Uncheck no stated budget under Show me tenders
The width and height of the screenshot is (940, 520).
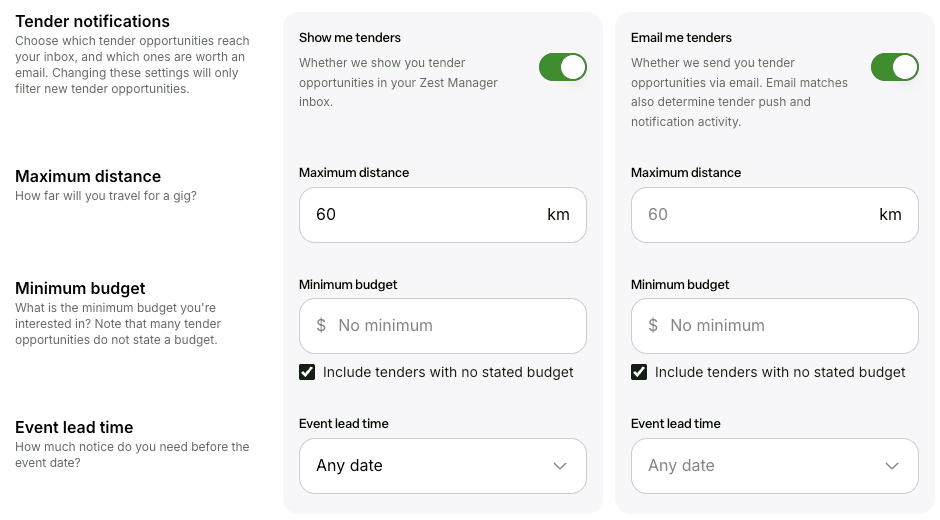point(307,372)
